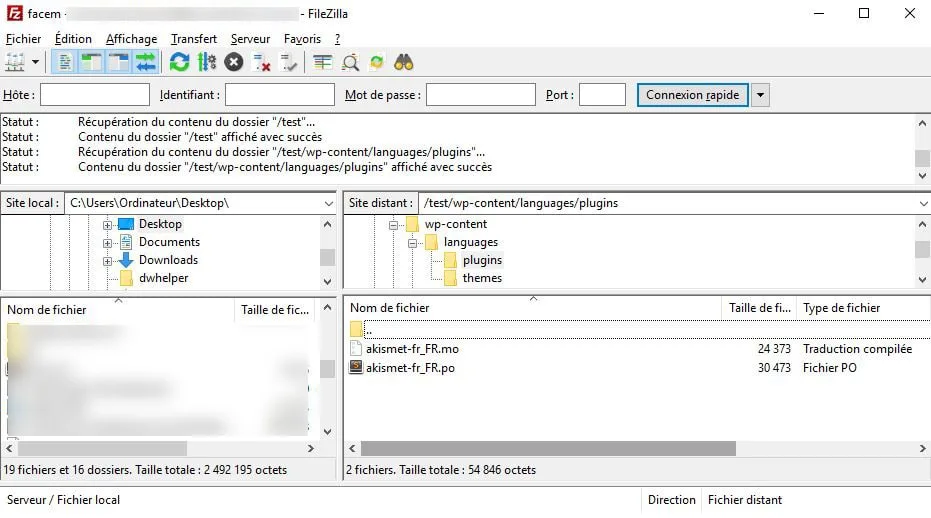Expand the Desktop tree node

click(x=107, y=225)
